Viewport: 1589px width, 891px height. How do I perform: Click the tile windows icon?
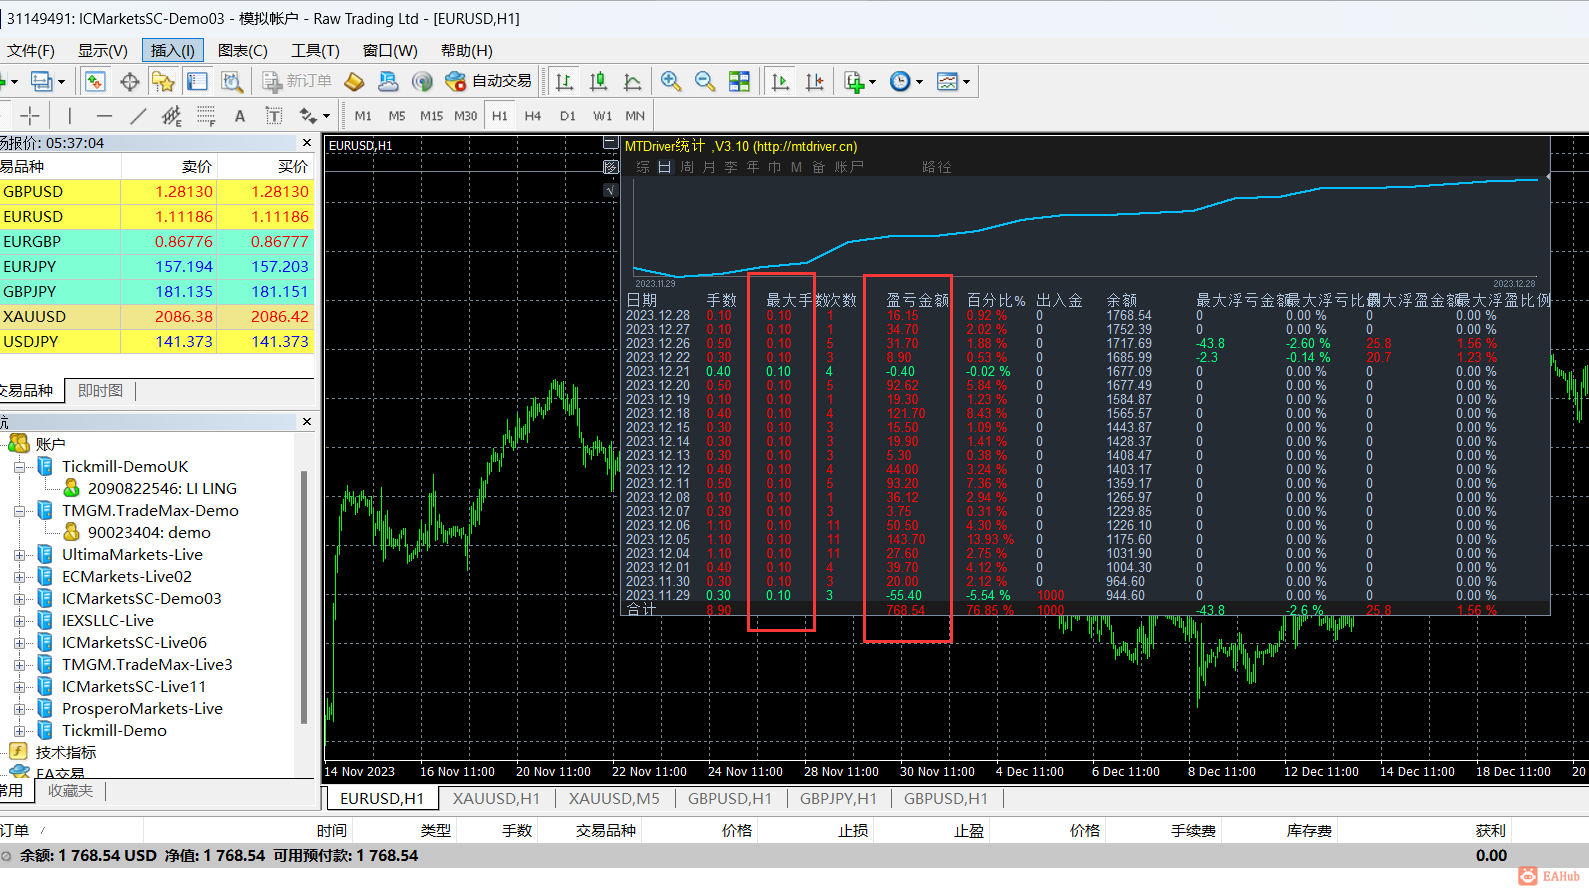(x=739, y=82)
